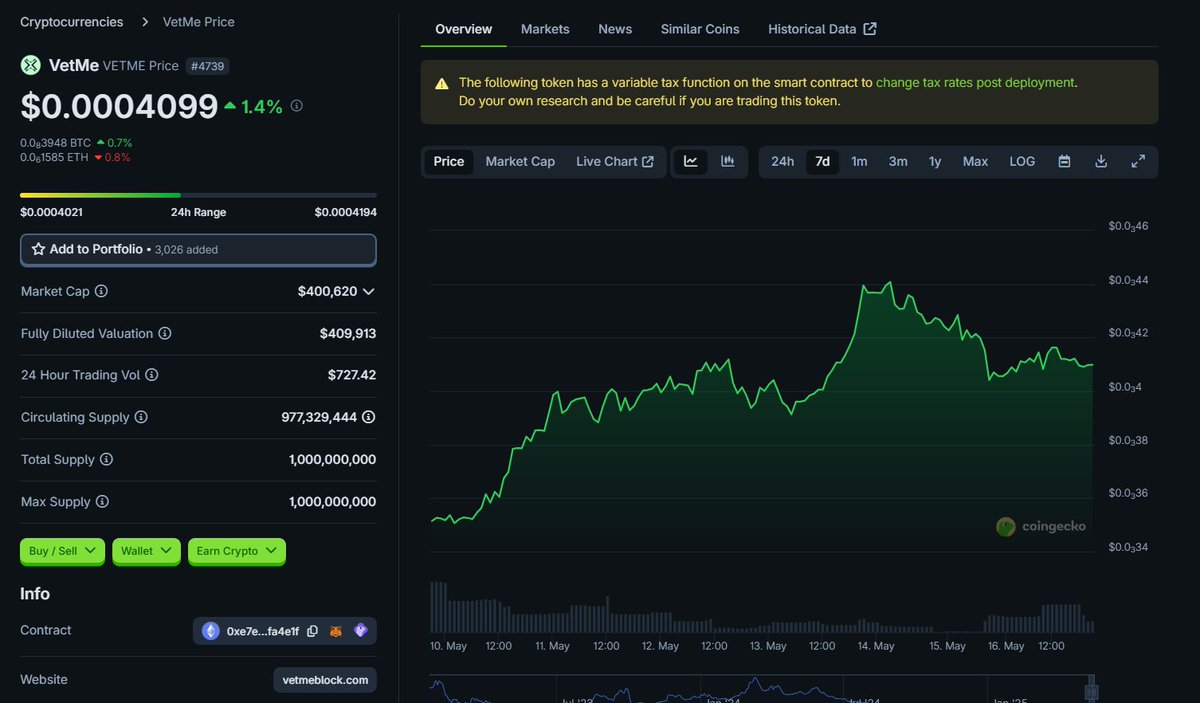
Task: Switch to the News tab
Action: [615, 29]
